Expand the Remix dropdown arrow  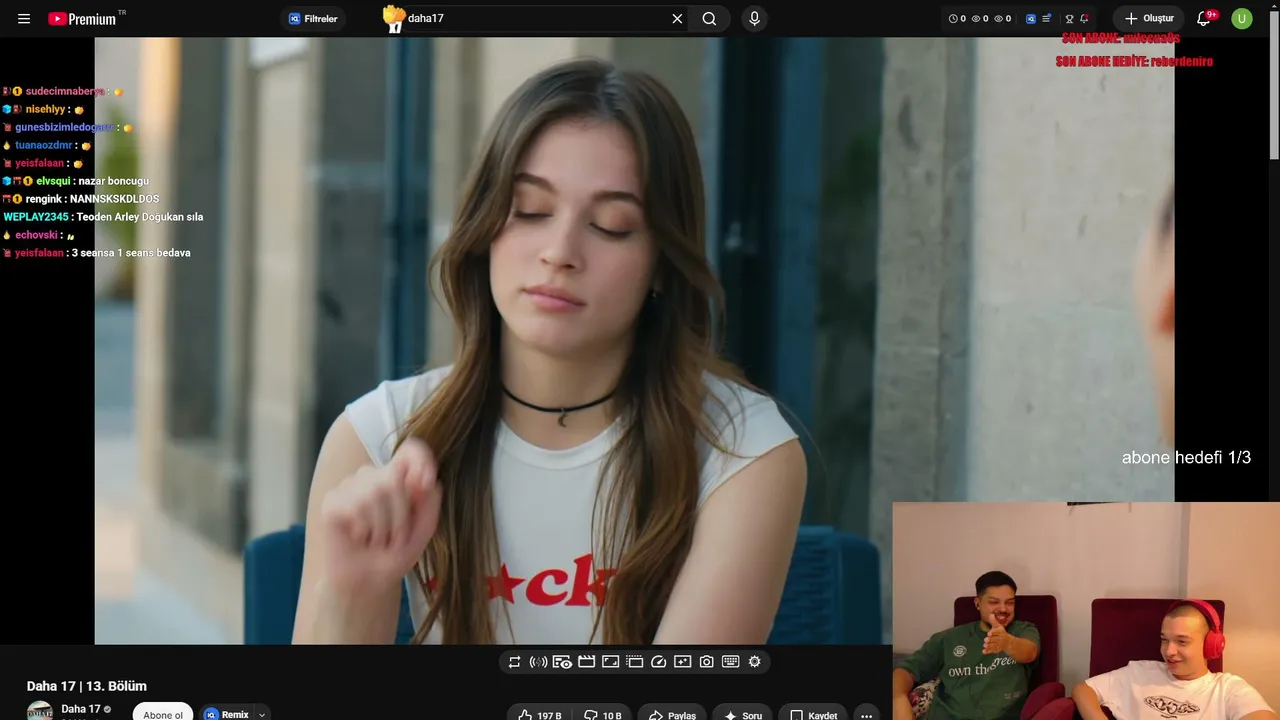(x=262, y=714)
